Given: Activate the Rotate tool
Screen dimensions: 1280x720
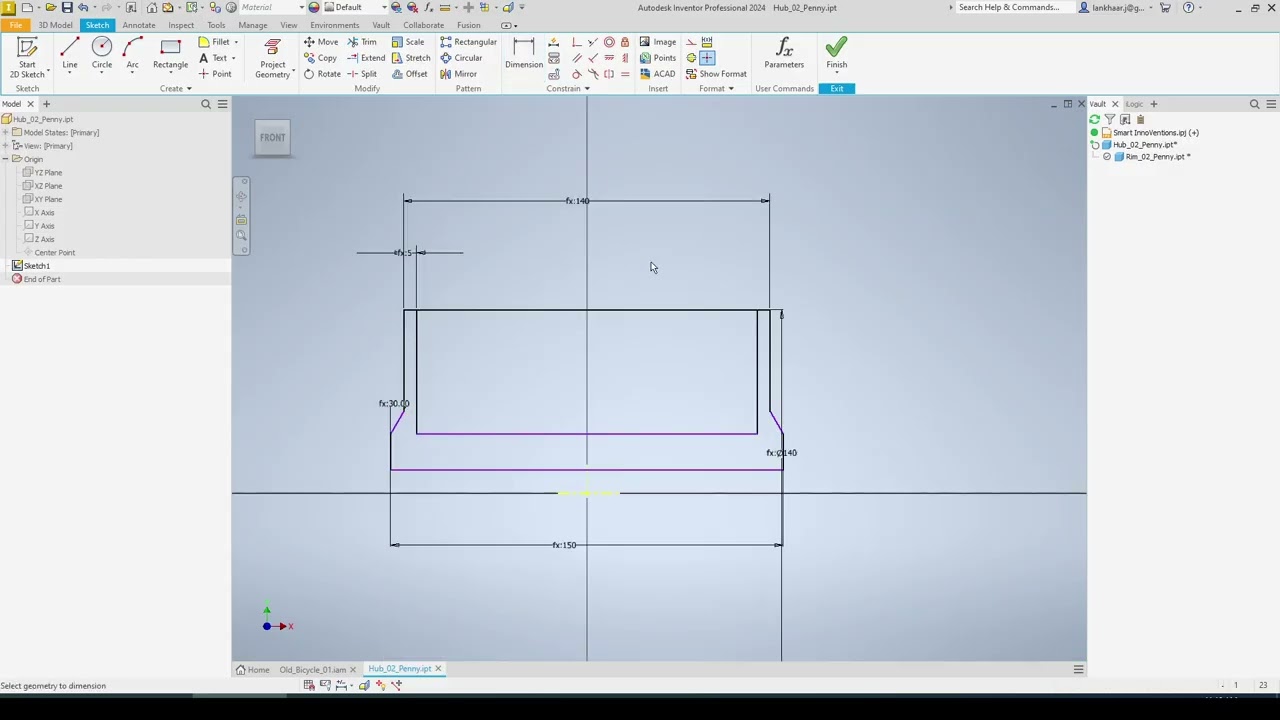Looking at the screenshot, I should click(x=322, y=74).
